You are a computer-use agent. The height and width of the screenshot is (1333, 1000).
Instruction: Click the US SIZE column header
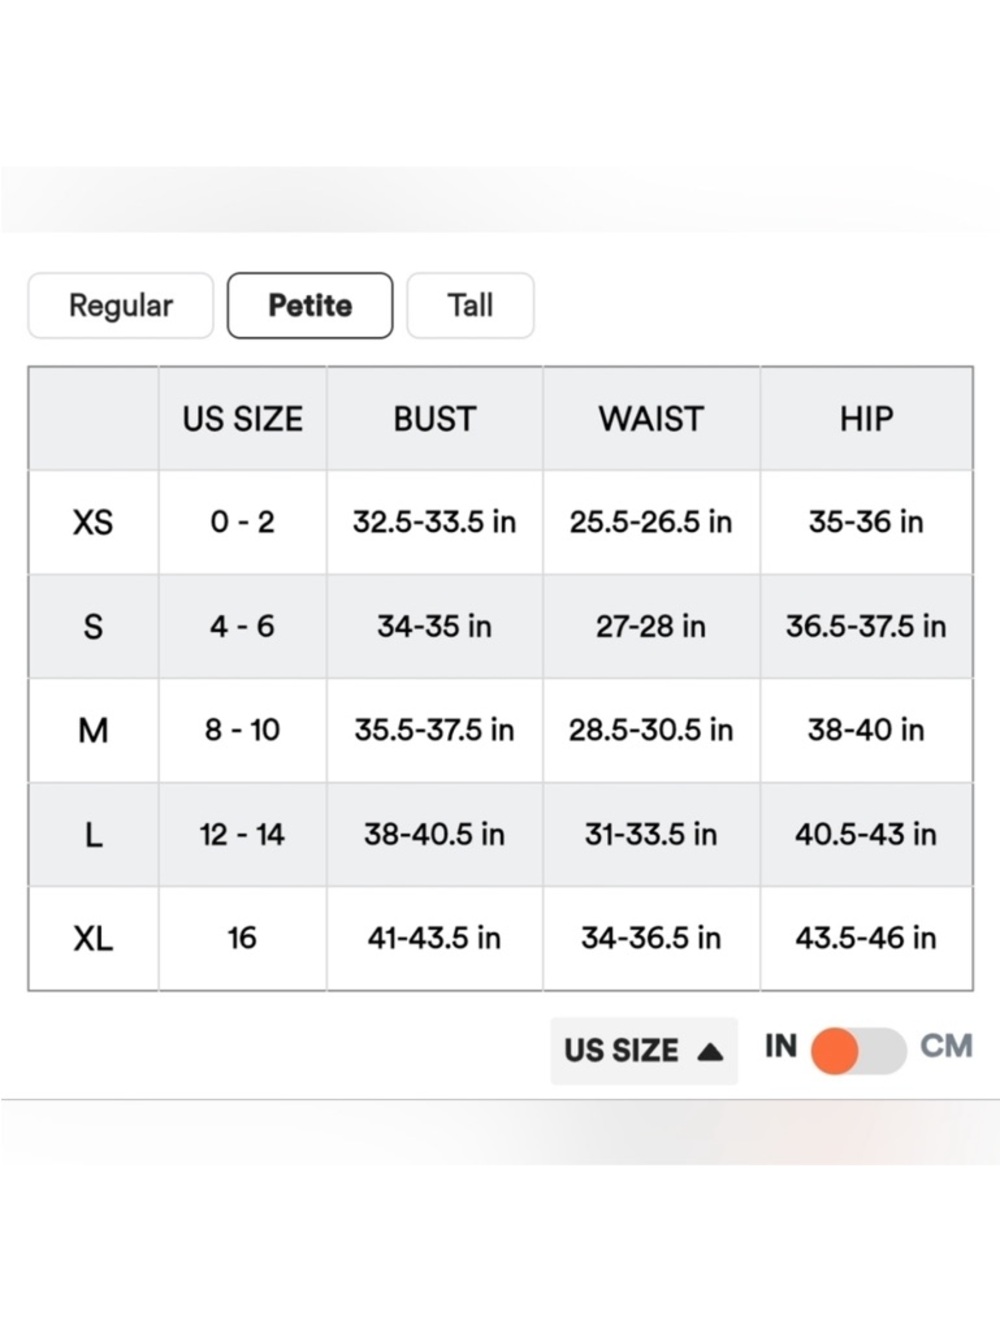(242, 419)
